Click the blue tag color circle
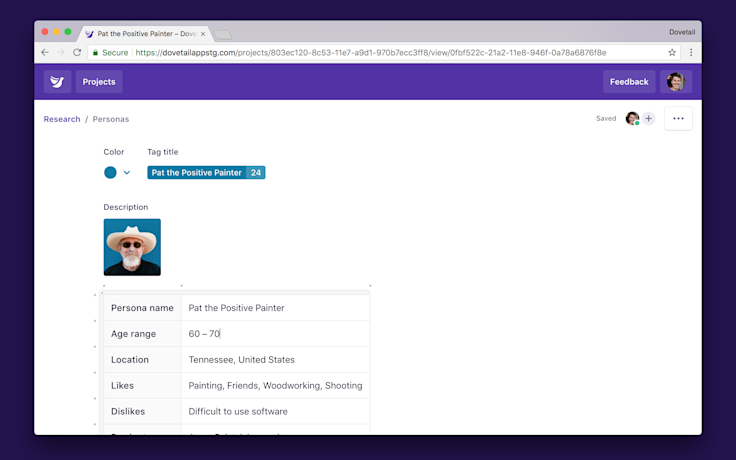Viewport: 736px width, 460px height. pos(110,173)
